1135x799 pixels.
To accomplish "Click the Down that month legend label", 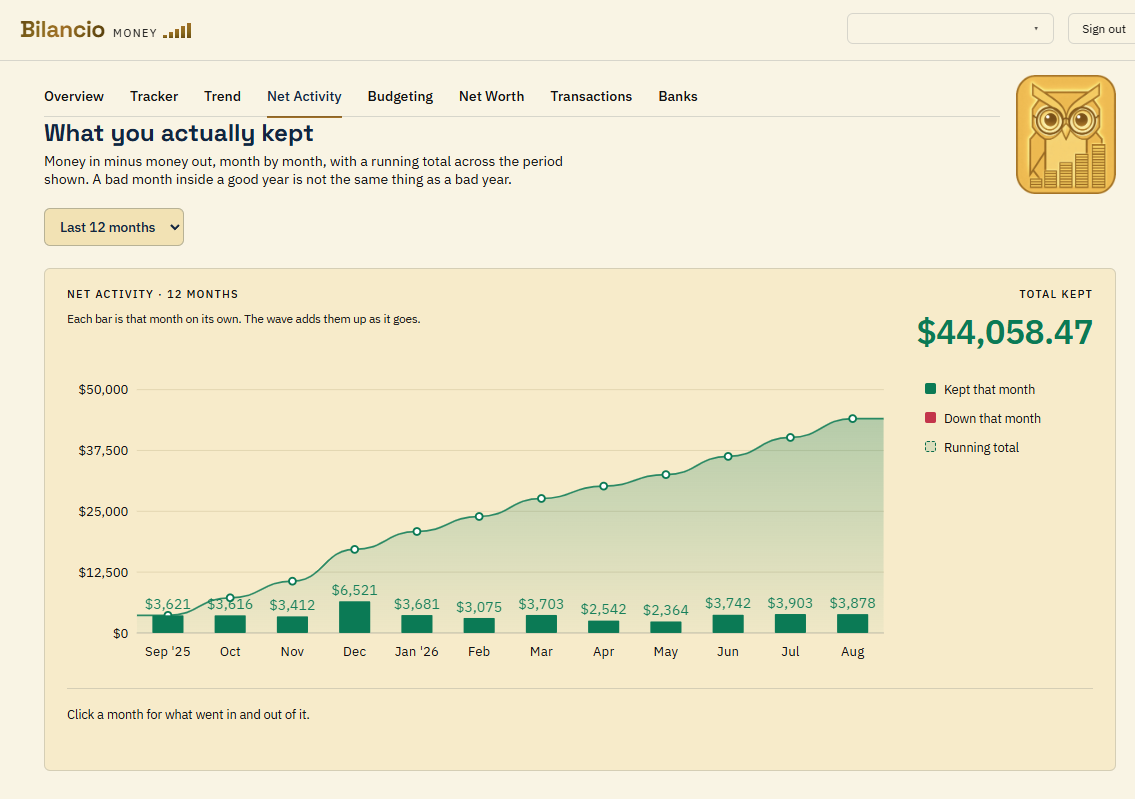I will click(x=992, y=418).
